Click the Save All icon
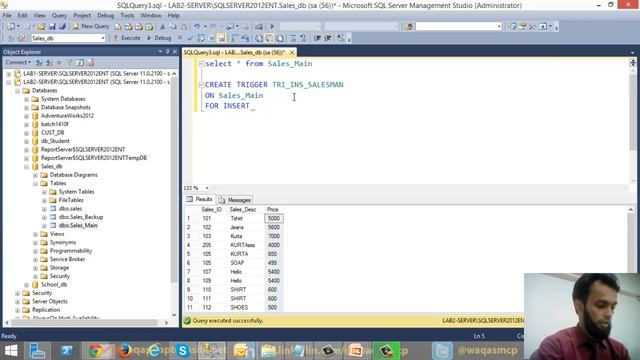Image resolution: width=640 pixels, height=360 pixels. click(x=62, y=26)
